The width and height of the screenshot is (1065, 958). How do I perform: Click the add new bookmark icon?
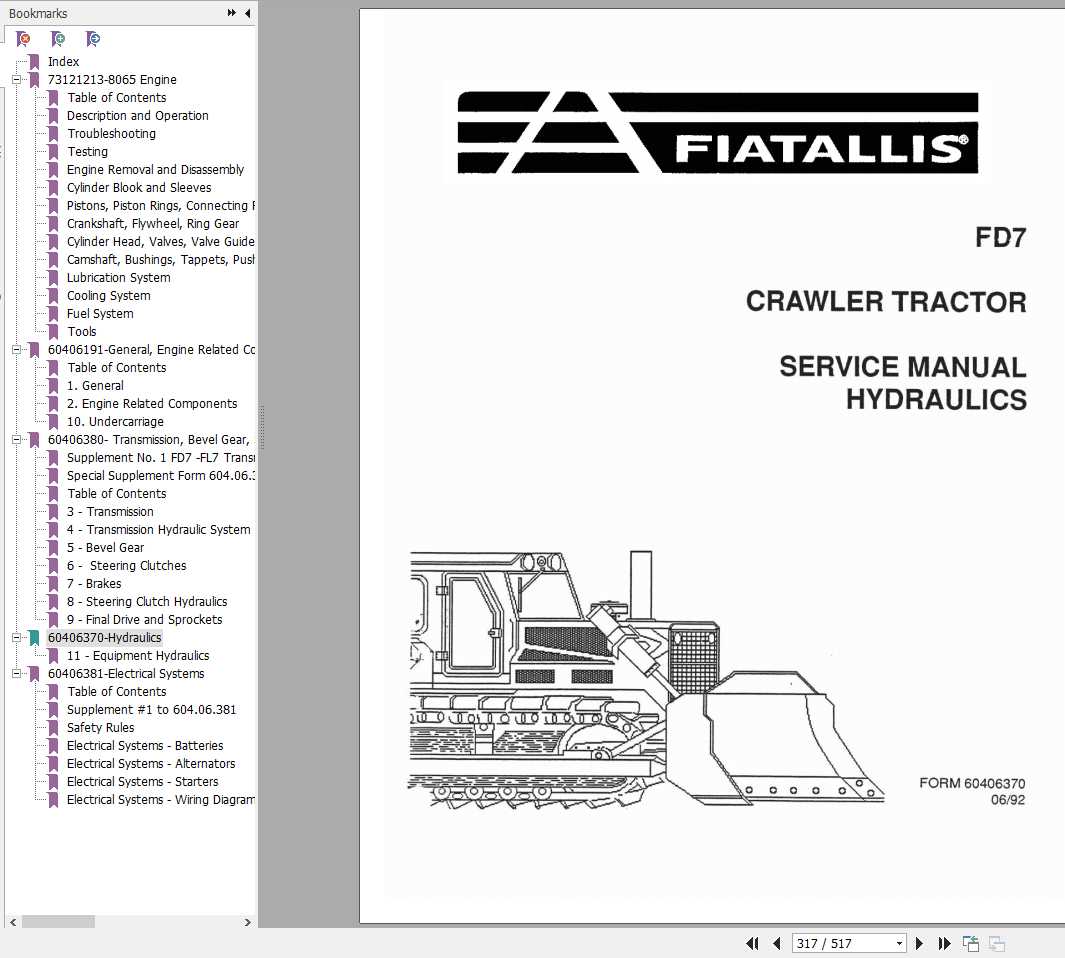click(58, 39)
